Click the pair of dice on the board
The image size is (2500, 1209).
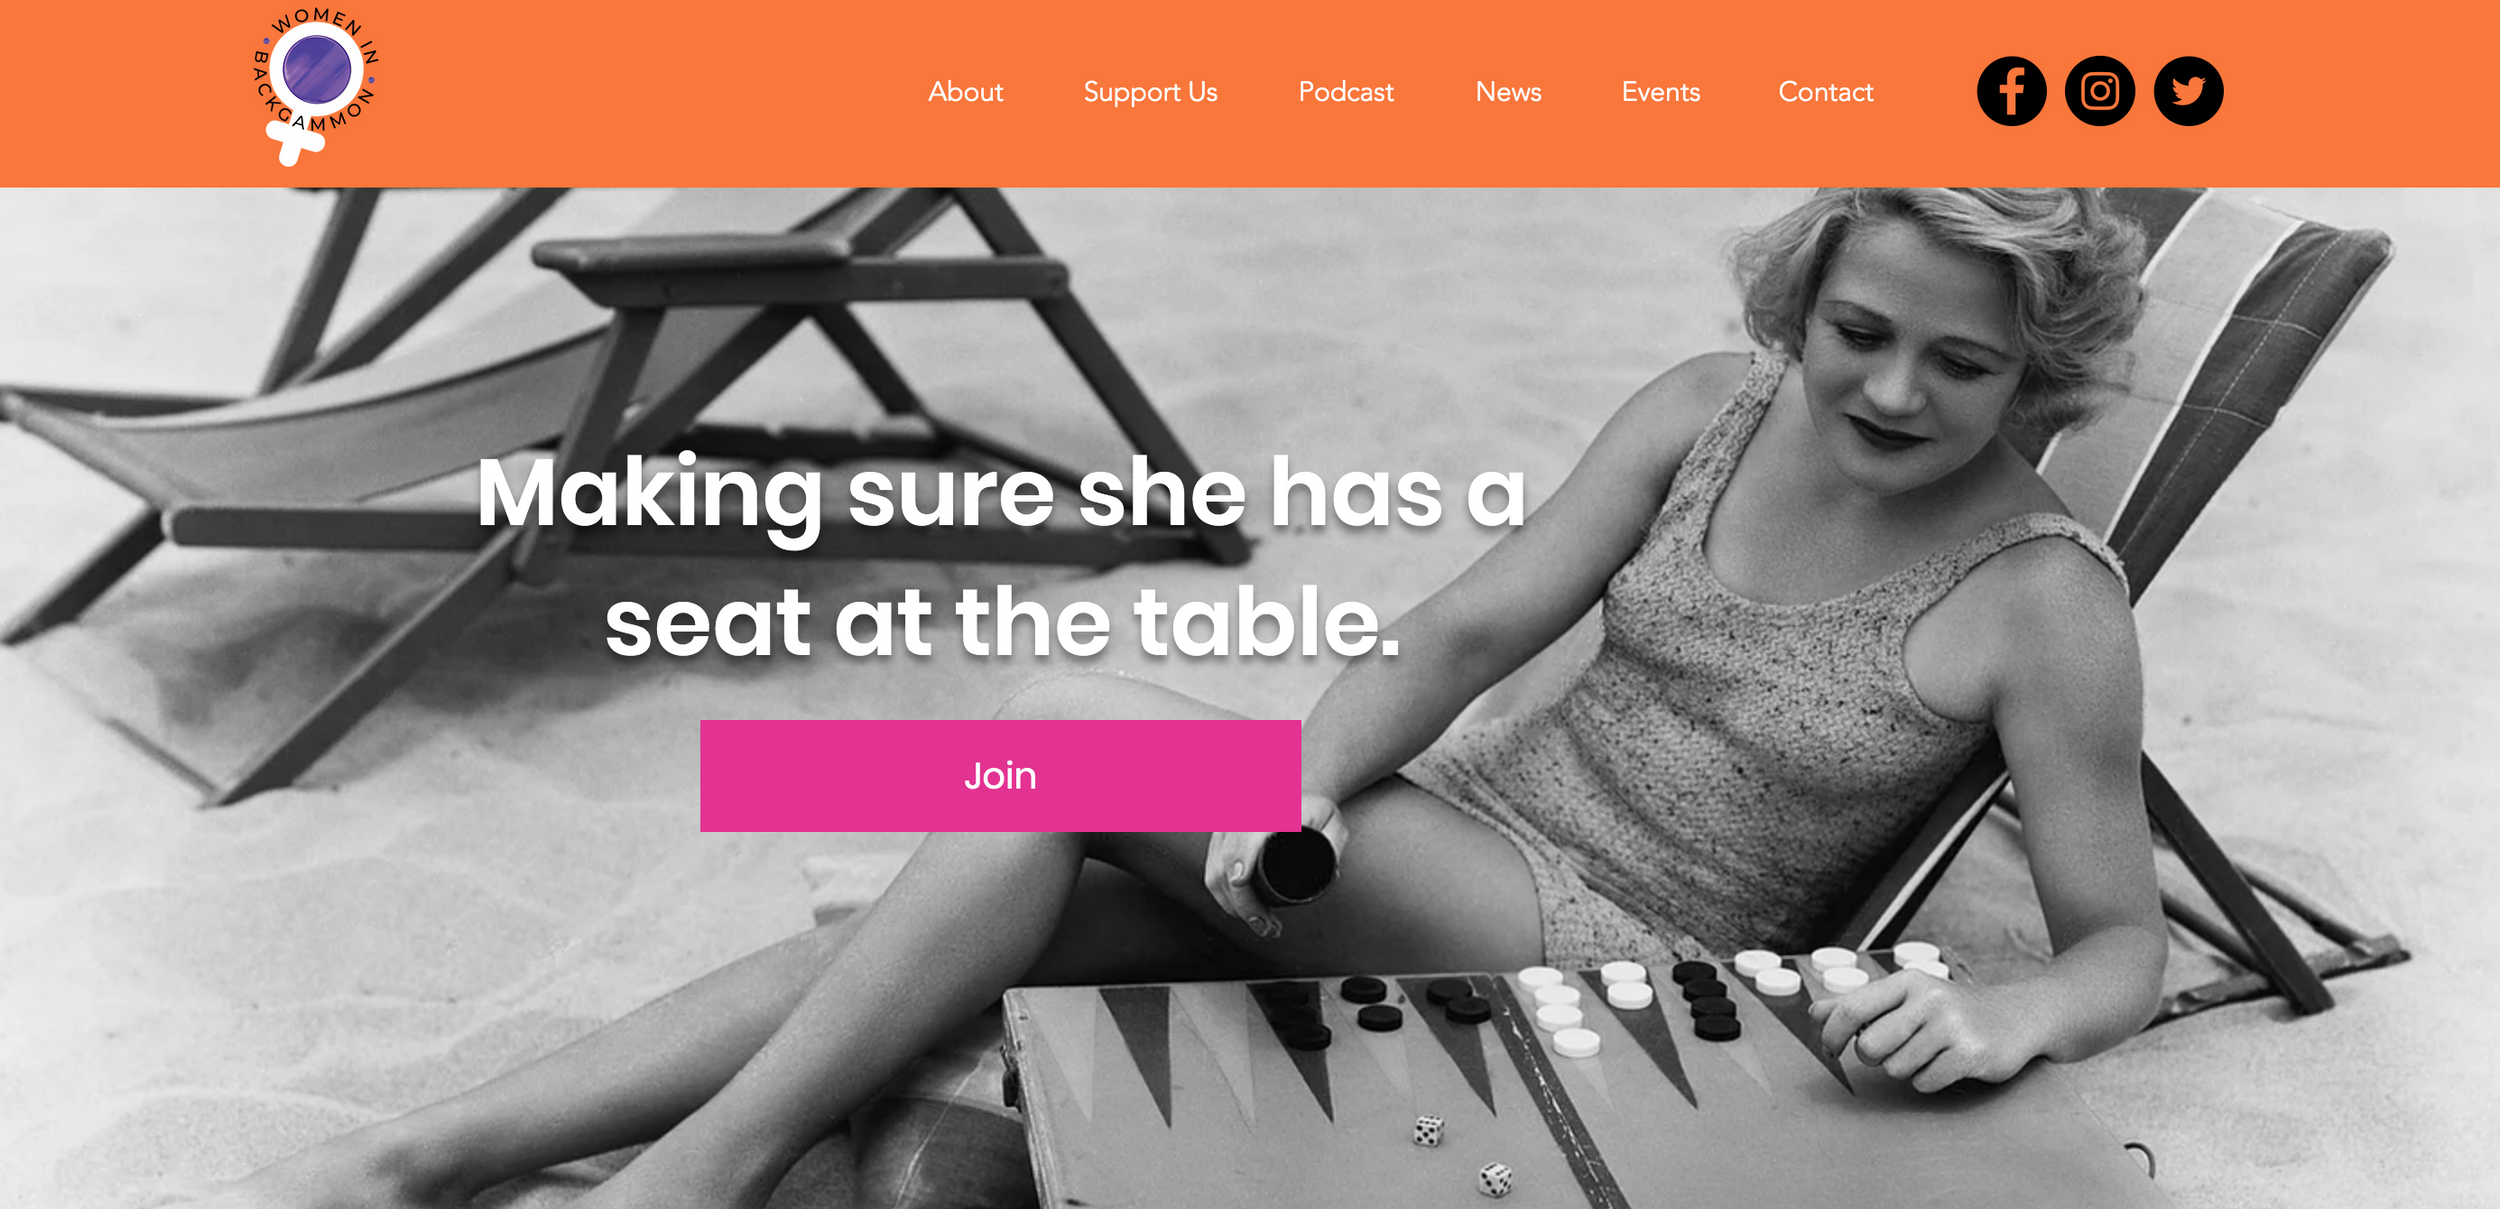pos(1461,1155)
